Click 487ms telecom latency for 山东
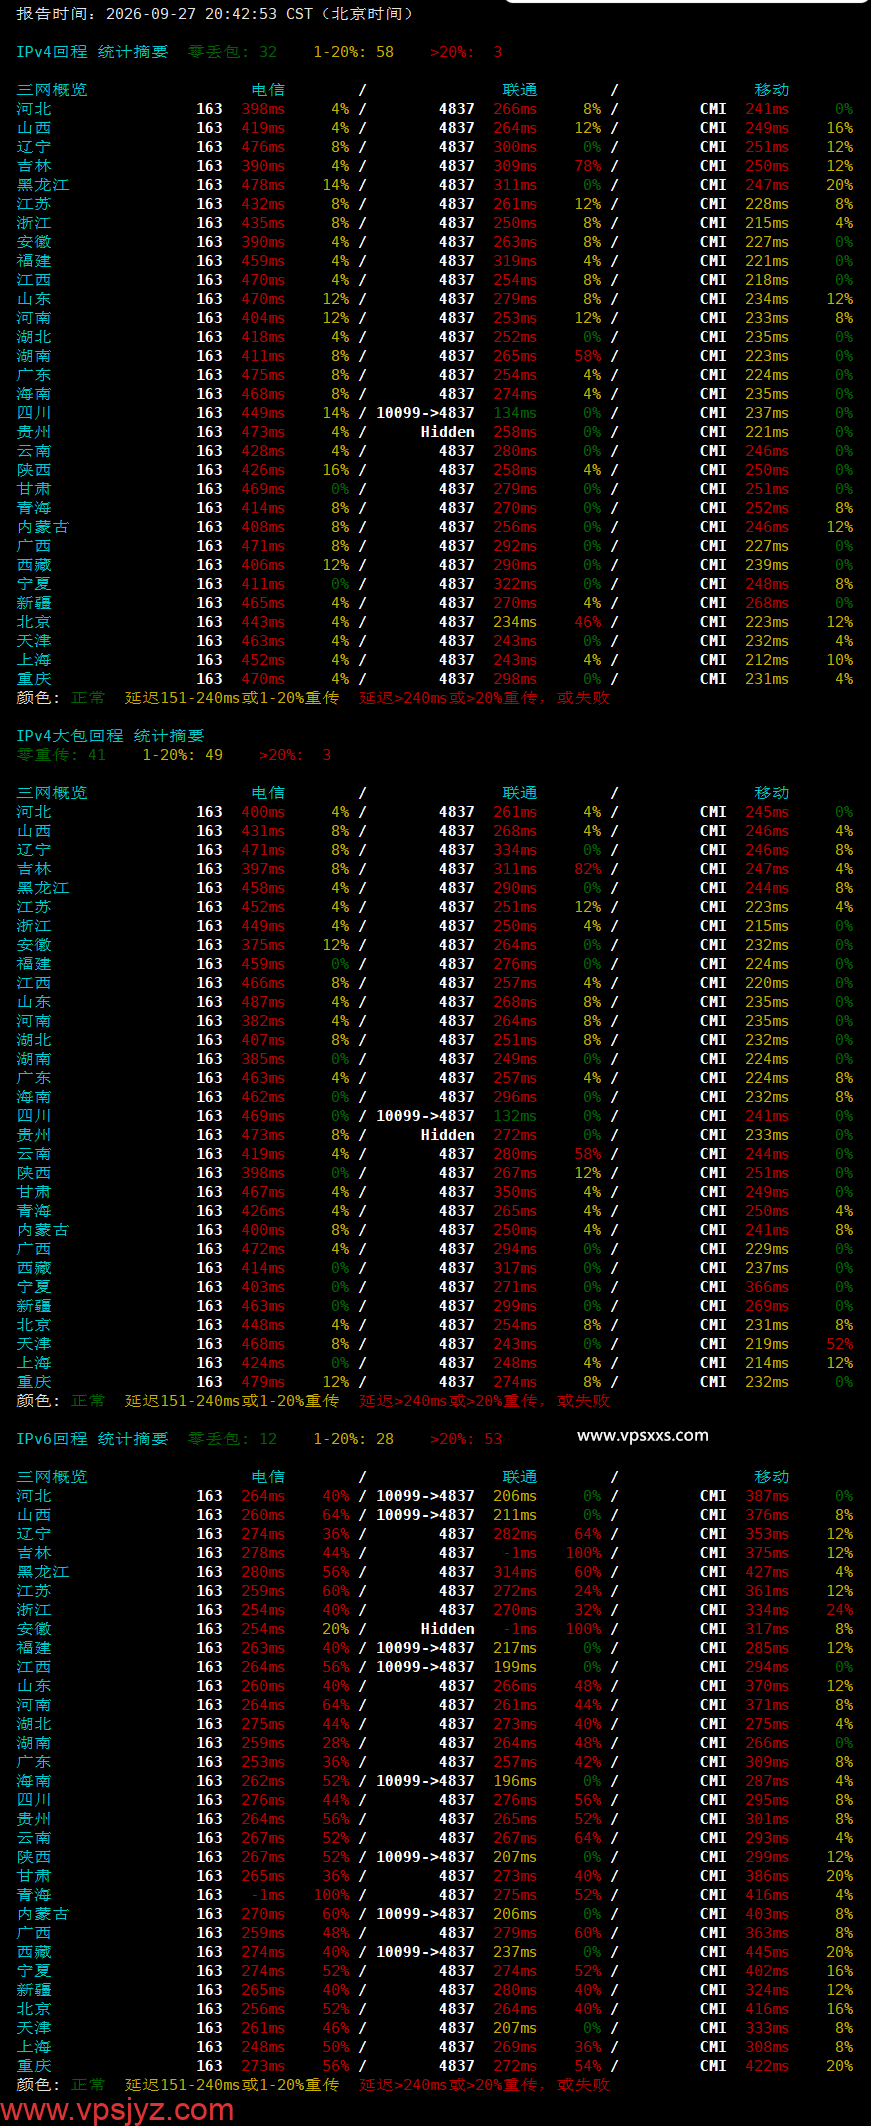The image size is (871, 2126). [263, 1002]
